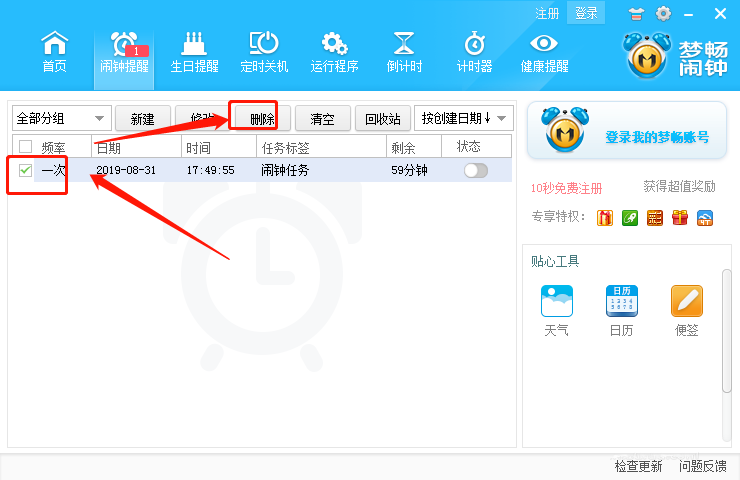The height and width of the screenshot is (480, 740).
Task: Open settings gear icon in title bar
Action: coord(663,14)
